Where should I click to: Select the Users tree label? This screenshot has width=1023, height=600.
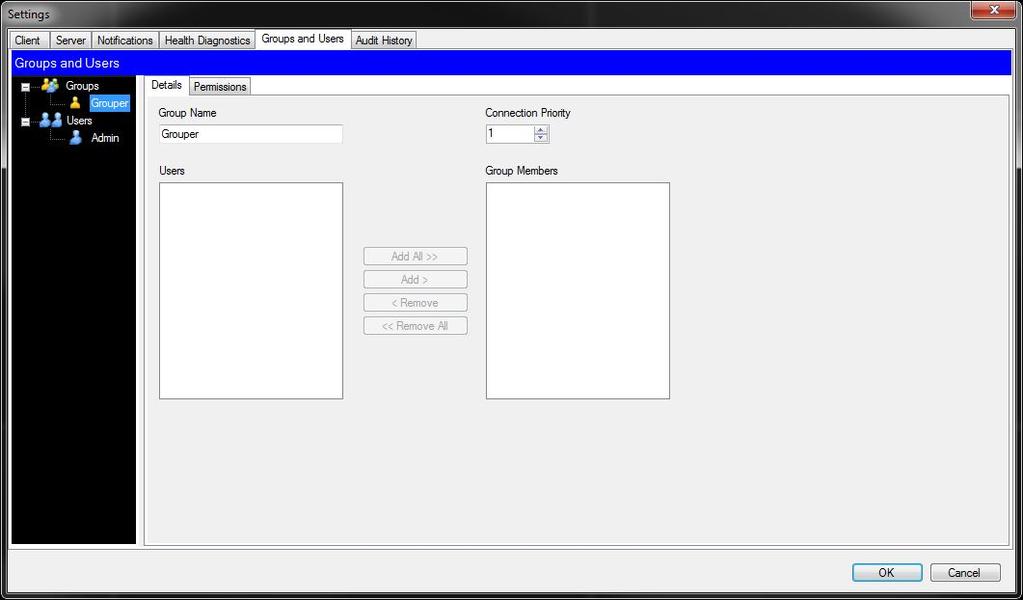(79, 121)
